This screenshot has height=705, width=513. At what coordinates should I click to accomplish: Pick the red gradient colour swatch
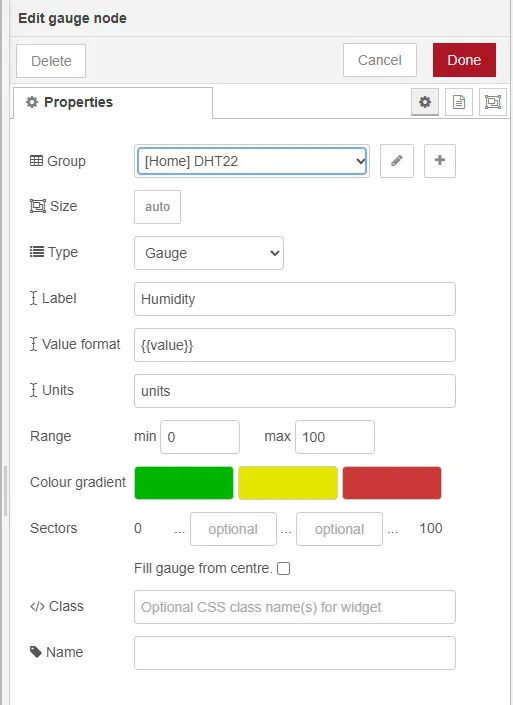392,483
